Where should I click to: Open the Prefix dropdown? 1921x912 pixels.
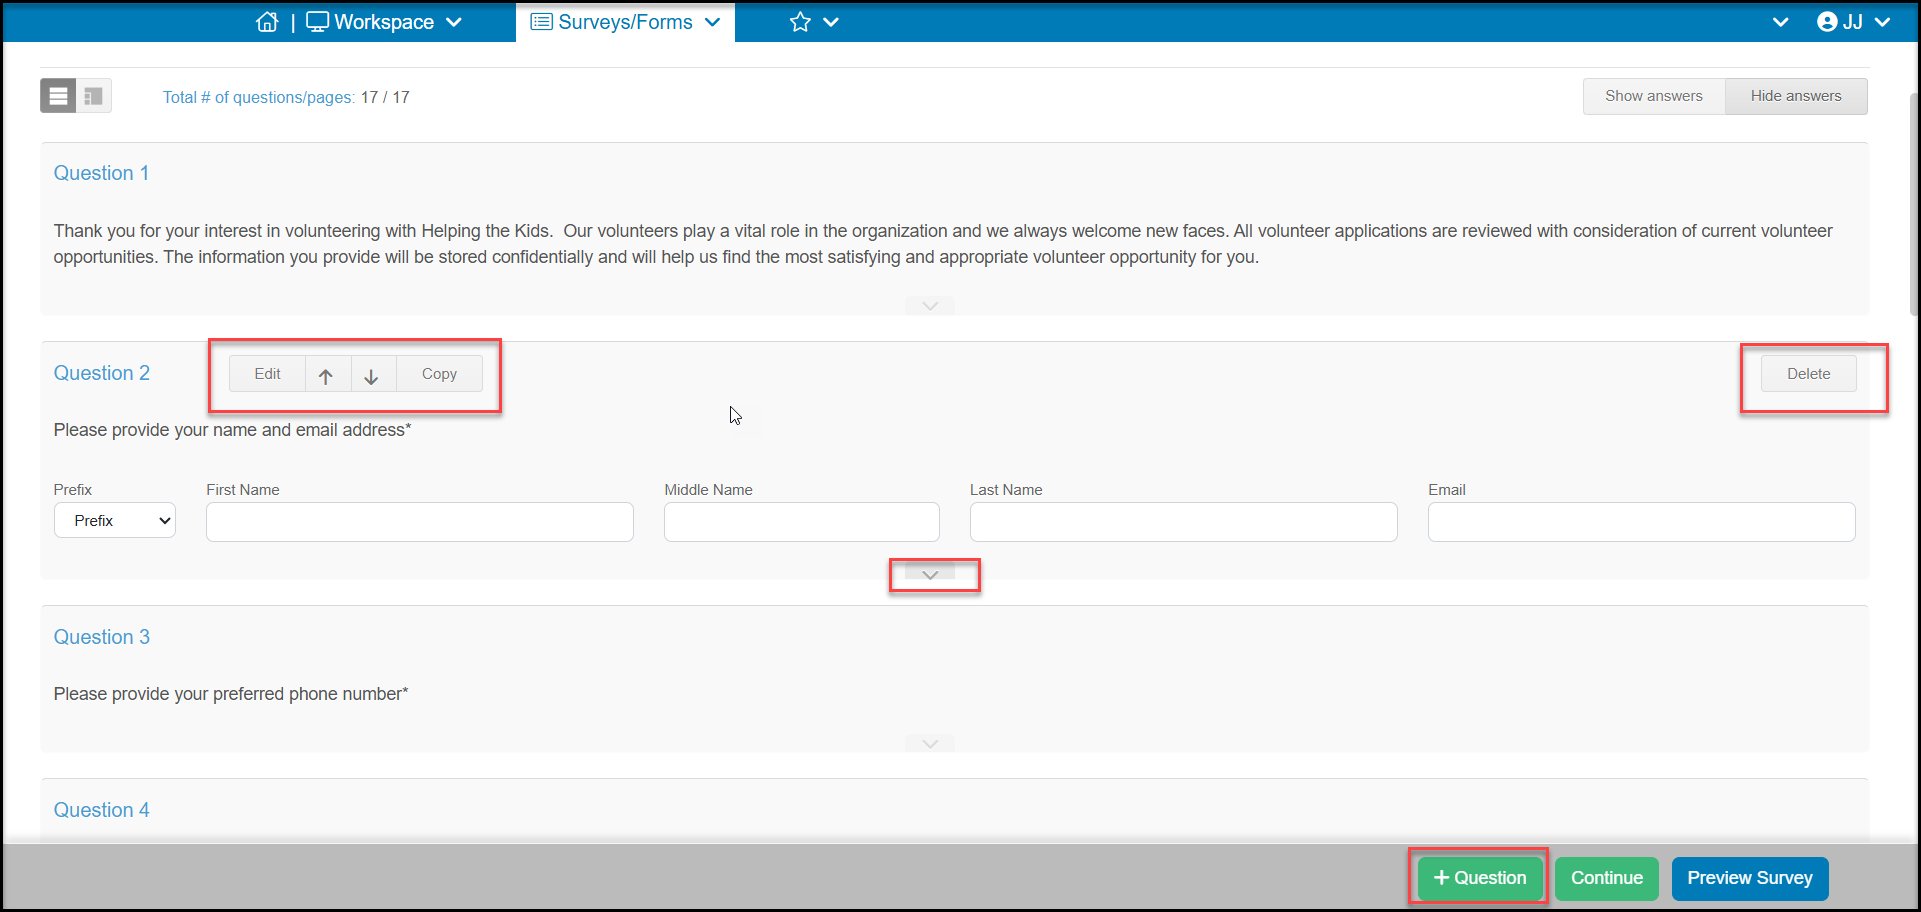pyautogui.click(x=115, y=521)
